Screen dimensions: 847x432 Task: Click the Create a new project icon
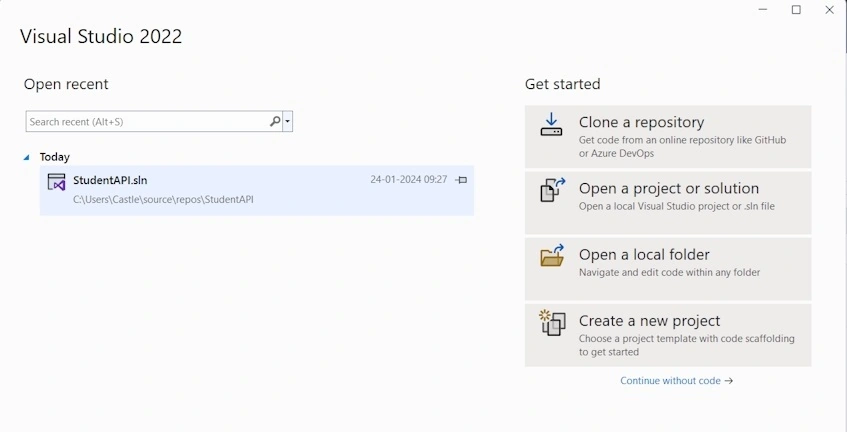pos(552,322)
